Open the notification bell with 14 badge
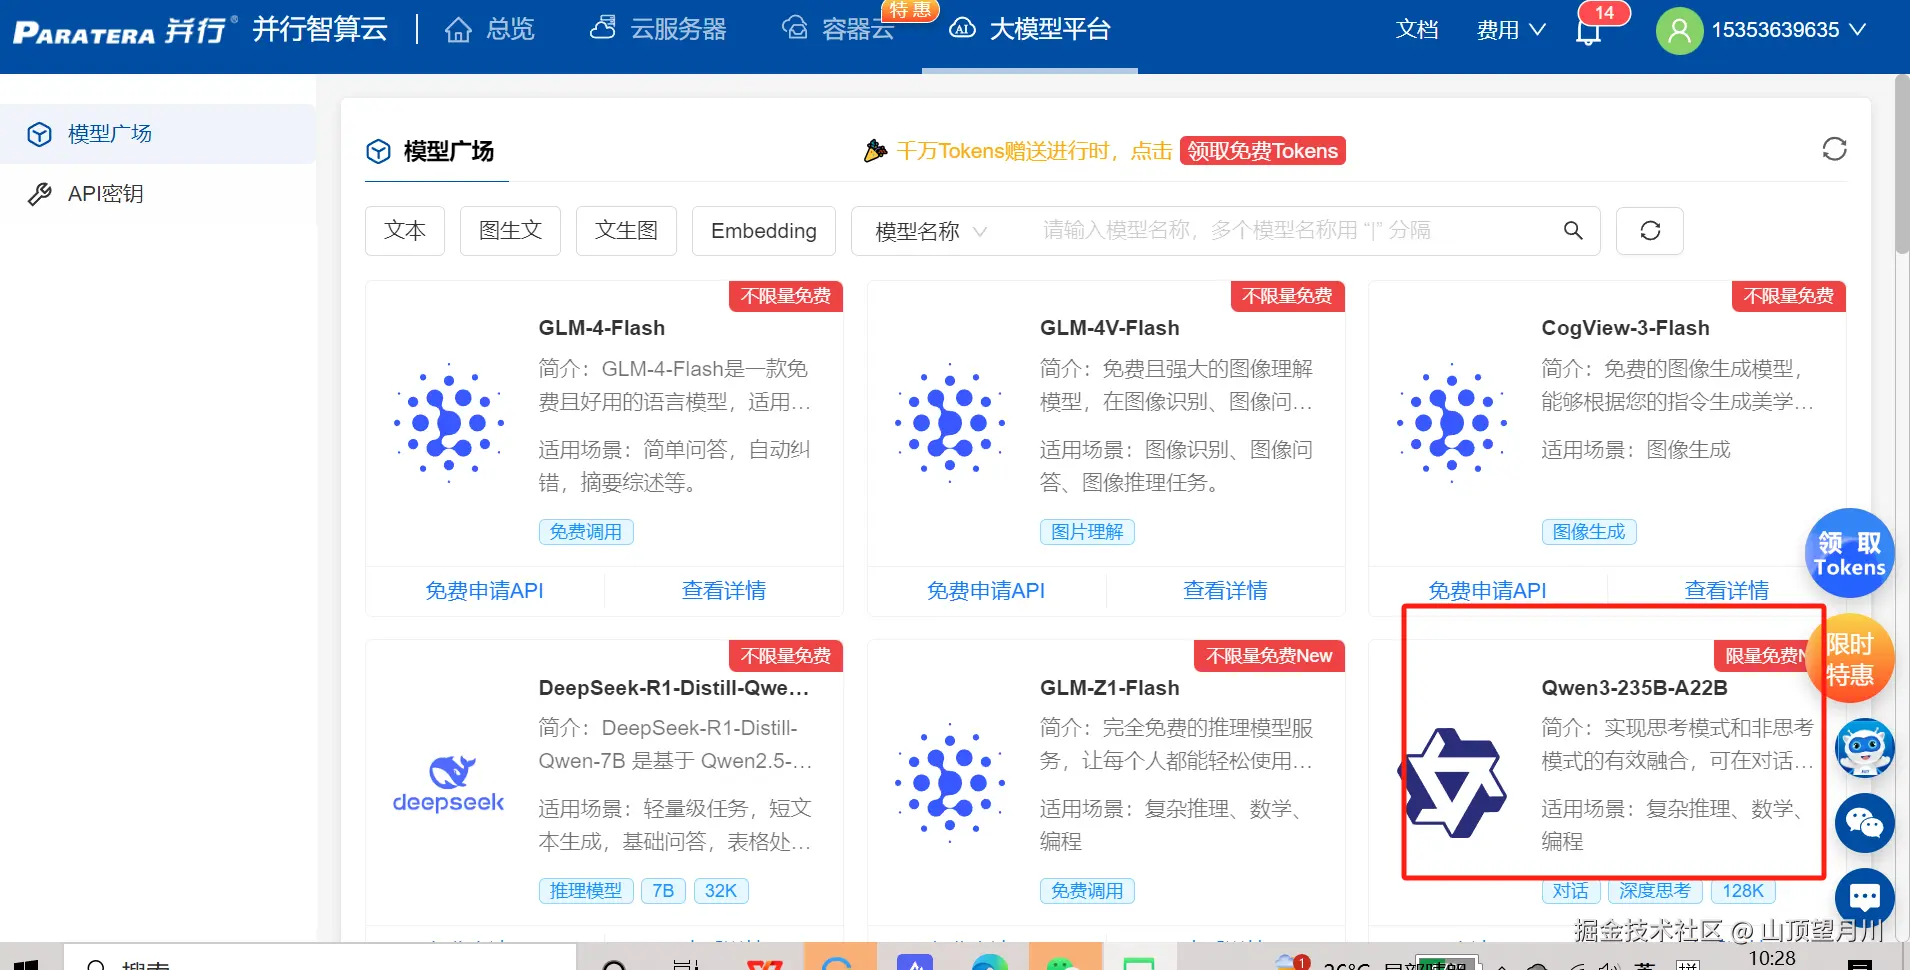 click(1589, 32)
